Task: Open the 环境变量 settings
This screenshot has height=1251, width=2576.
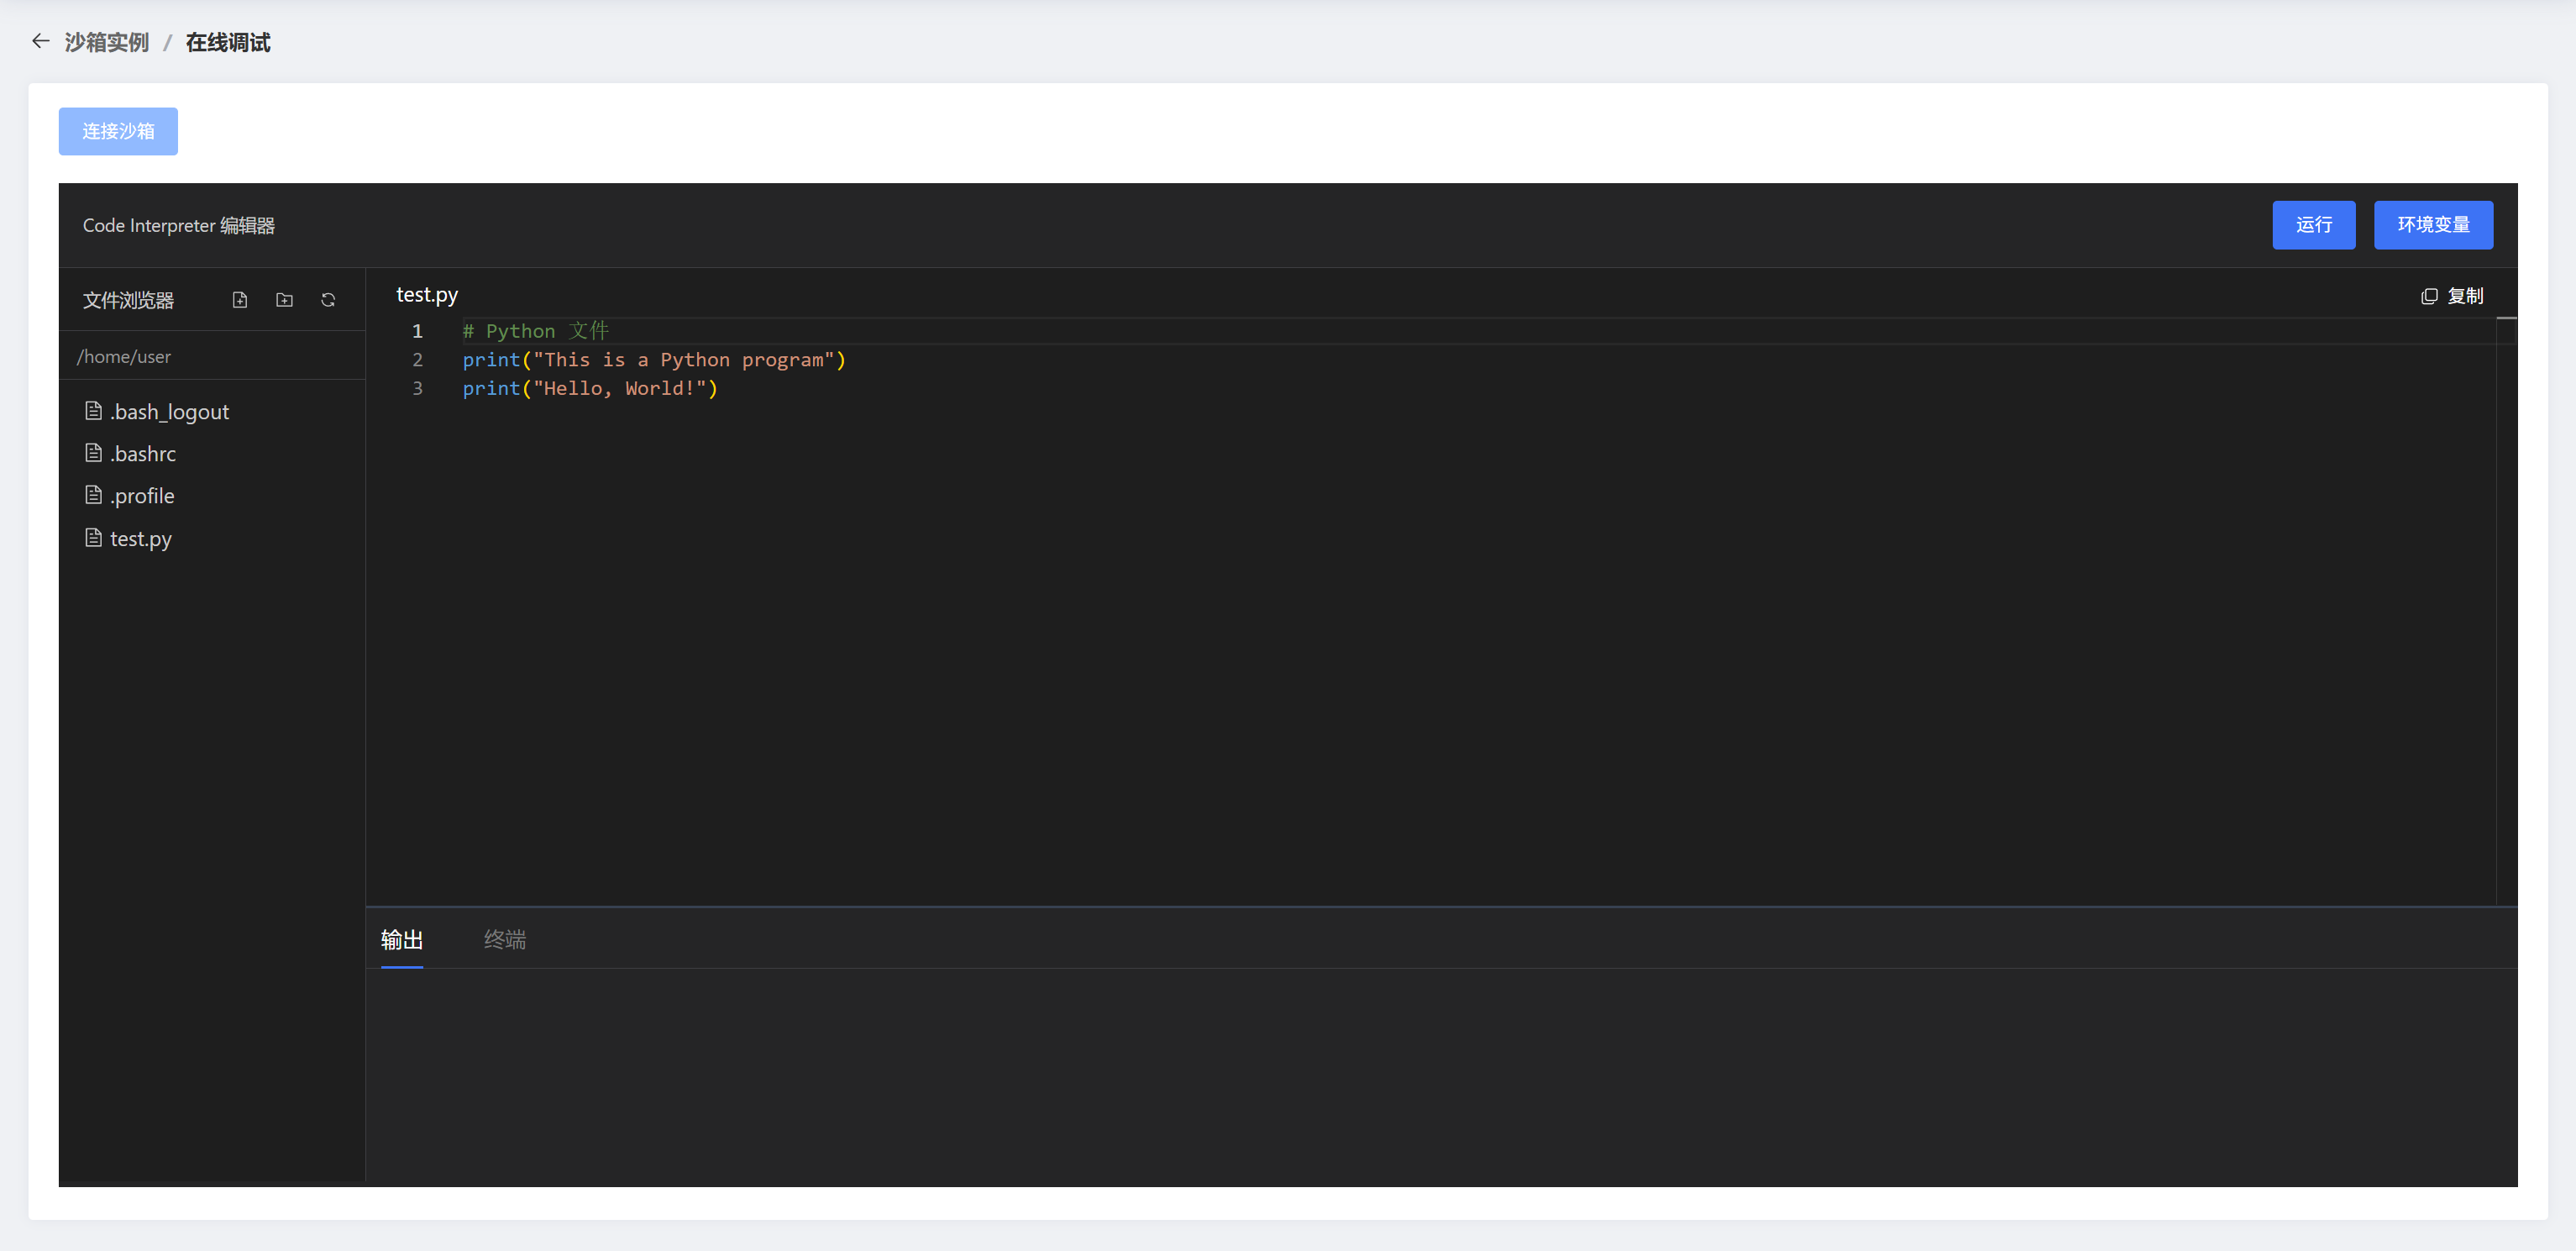Action: coord(2433,225)
